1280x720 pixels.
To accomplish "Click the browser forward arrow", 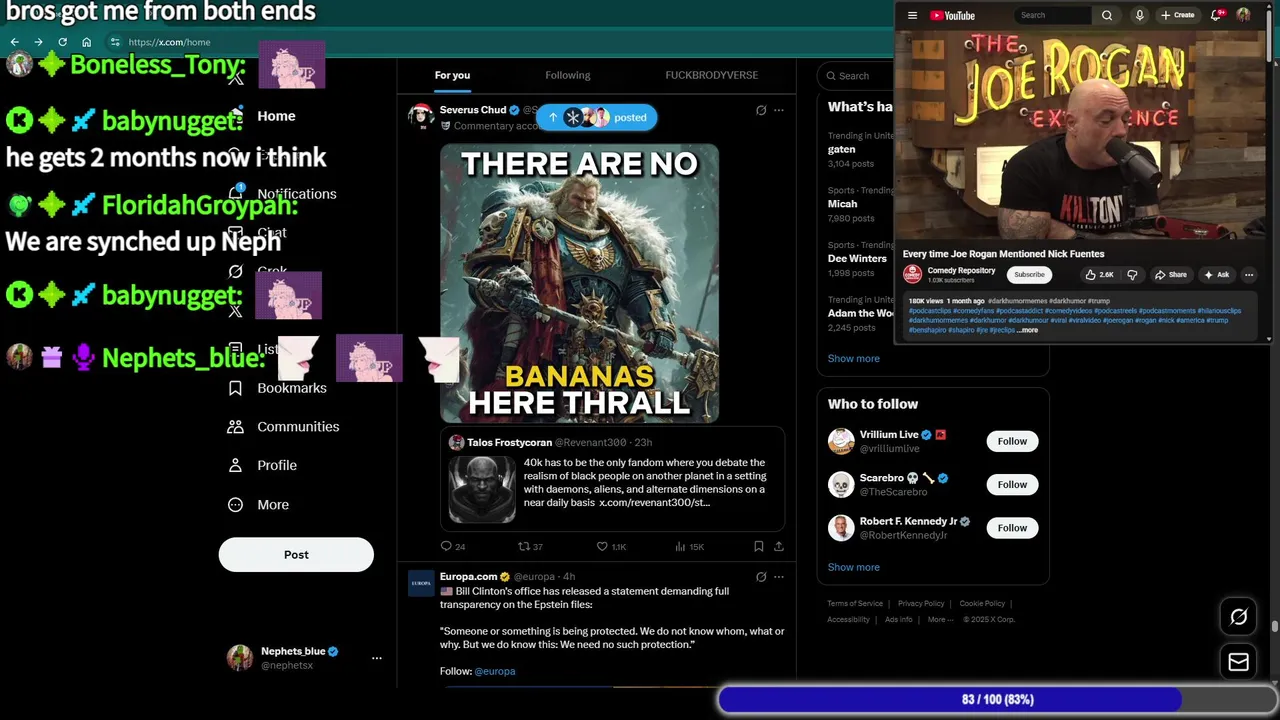I will pos(38,42).
